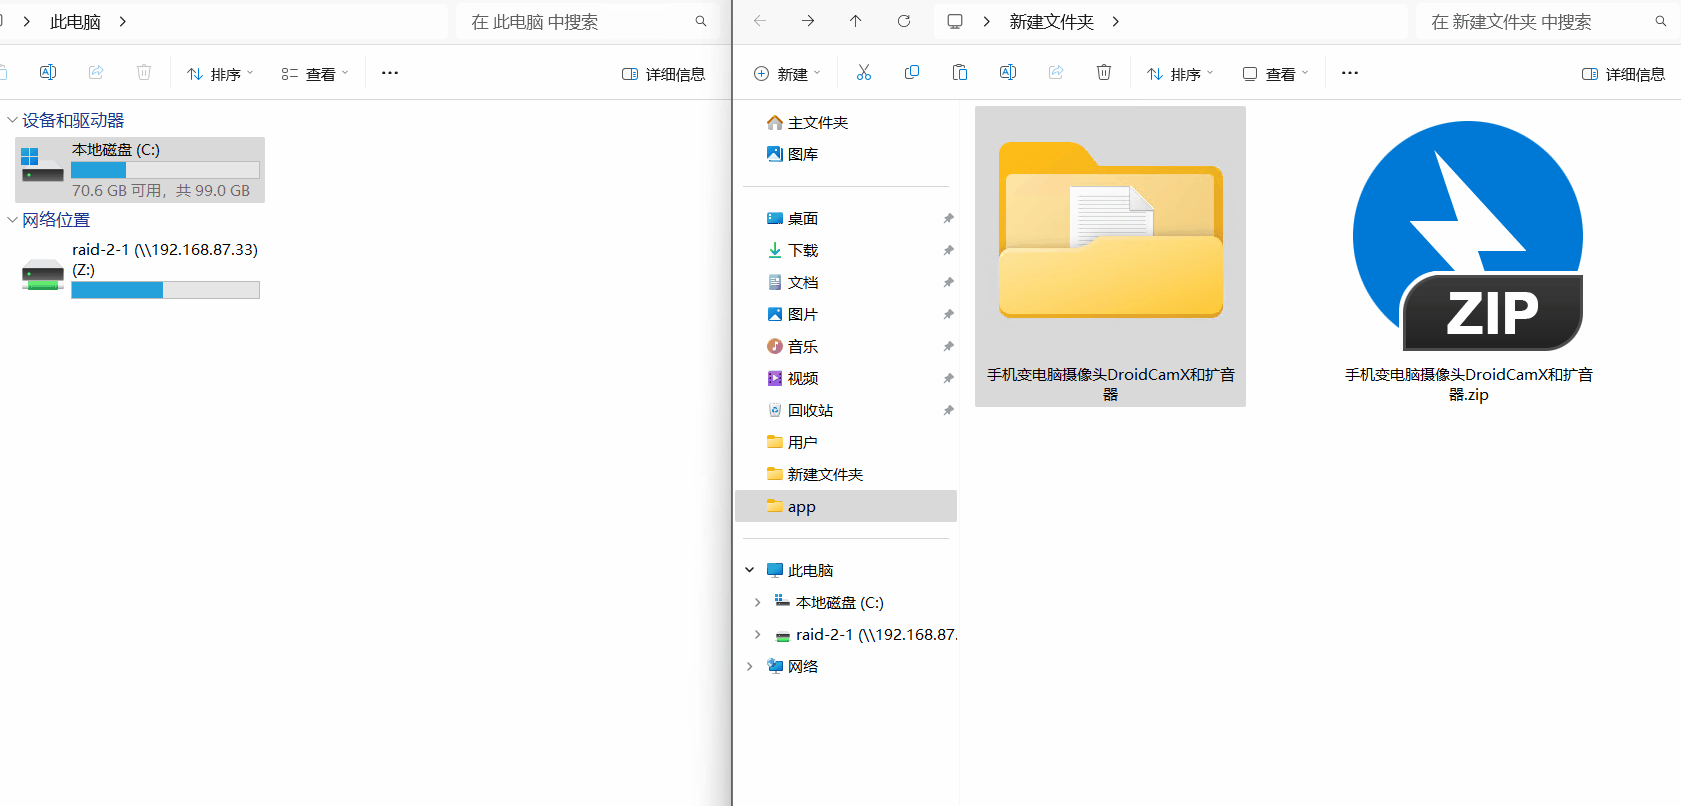Viewport: 1681px width, 806px height.
Task: Unpin 图片 via its pin icon
Action: tap(948, 314)
